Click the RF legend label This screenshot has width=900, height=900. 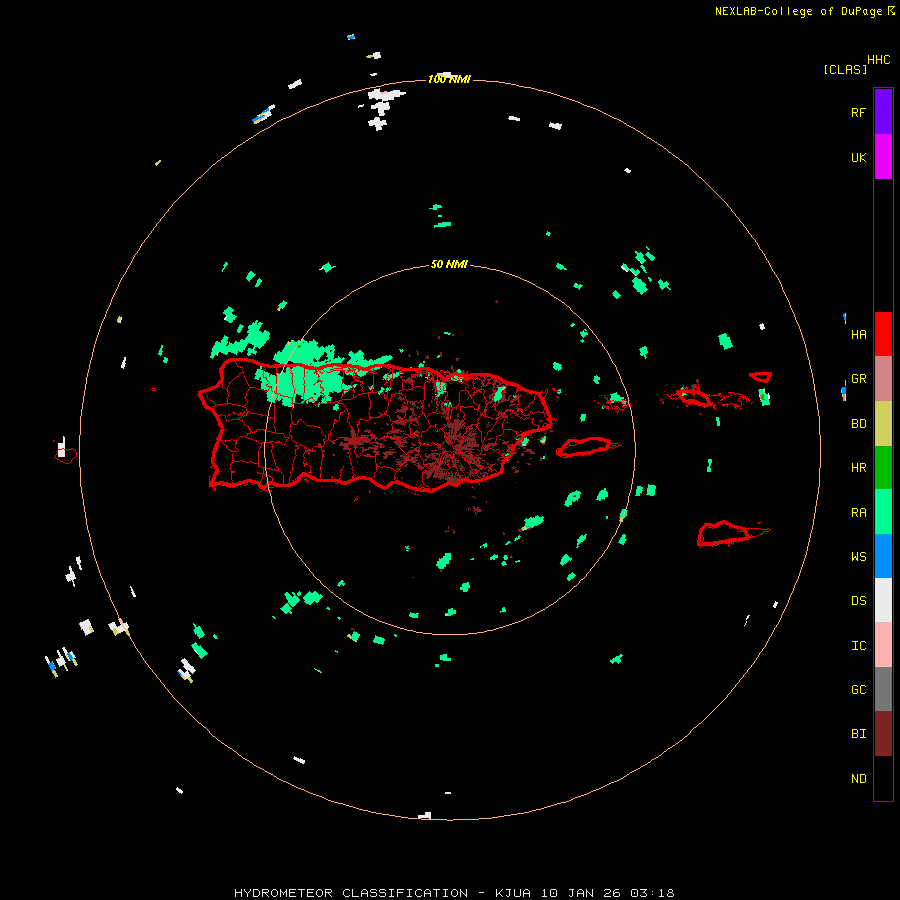(x=858, y=113)
